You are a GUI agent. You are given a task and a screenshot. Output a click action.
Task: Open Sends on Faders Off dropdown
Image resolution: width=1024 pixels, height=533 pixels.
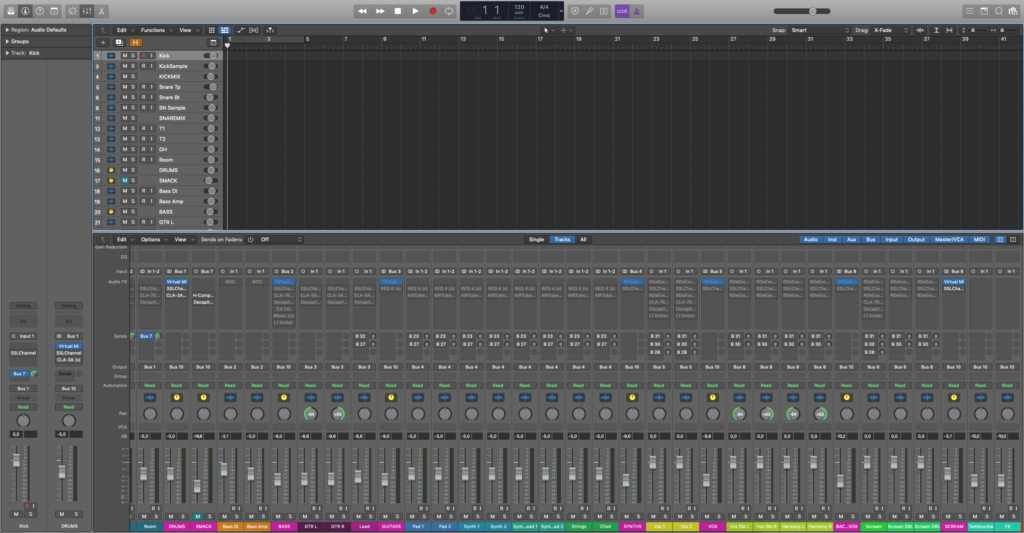pos(281,239)
